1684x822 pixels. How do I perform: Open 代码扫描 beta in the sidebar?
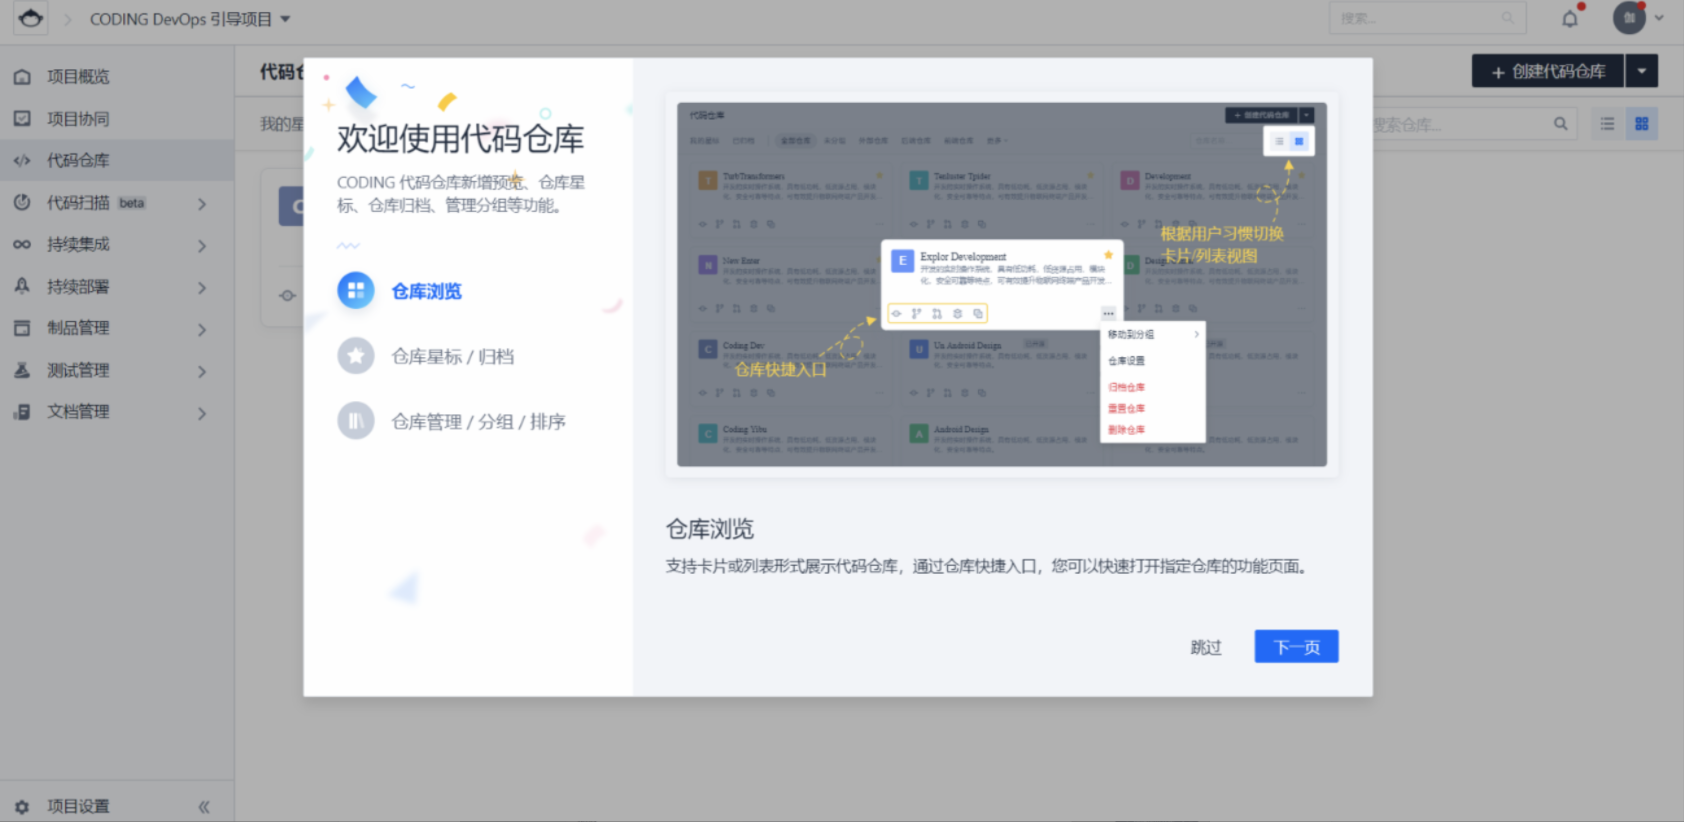pos(117,203)
